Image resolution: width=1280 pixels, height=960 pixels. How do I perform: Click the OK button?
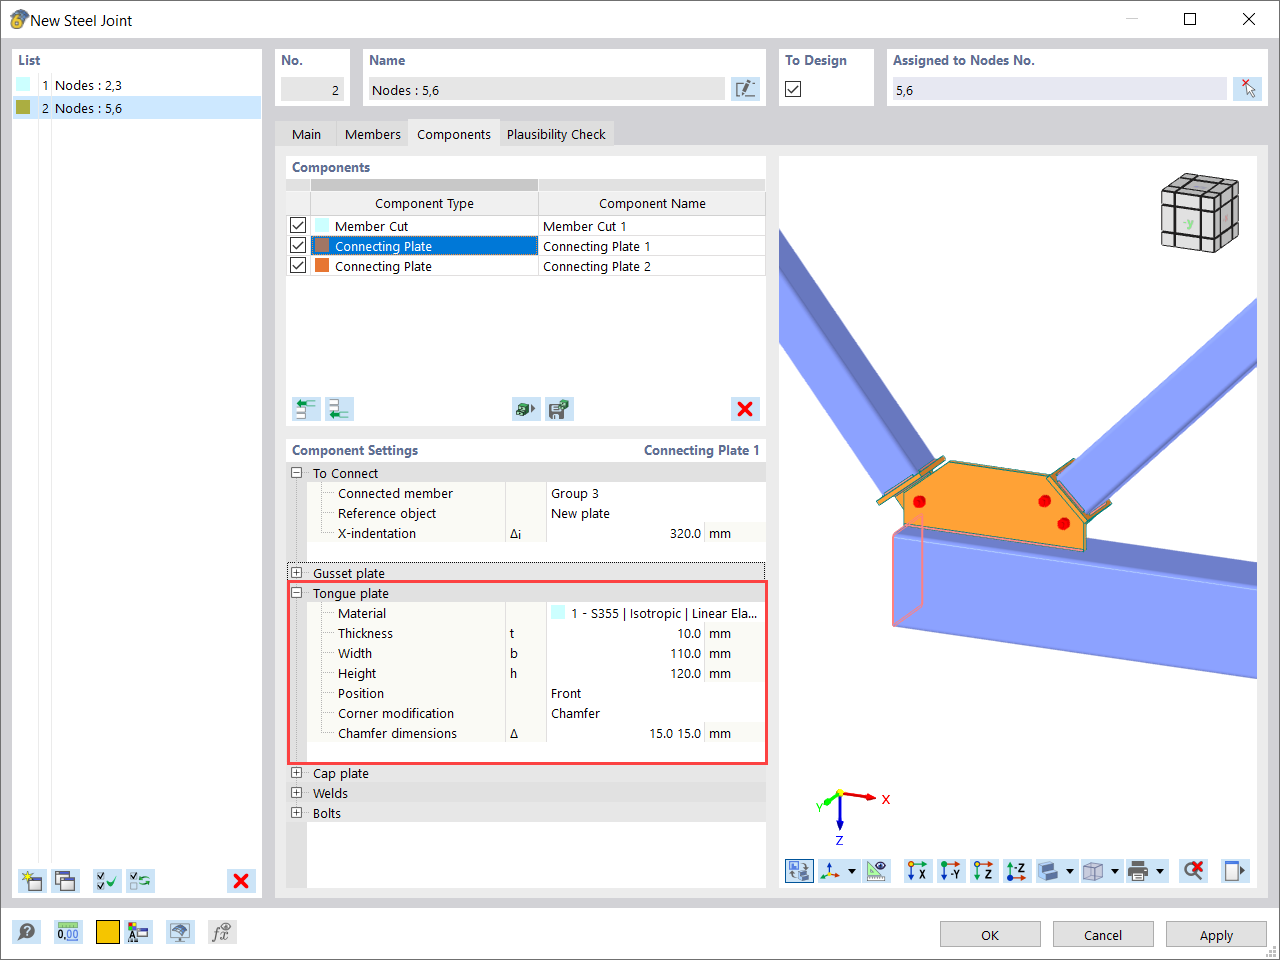(x=990, y=935)
